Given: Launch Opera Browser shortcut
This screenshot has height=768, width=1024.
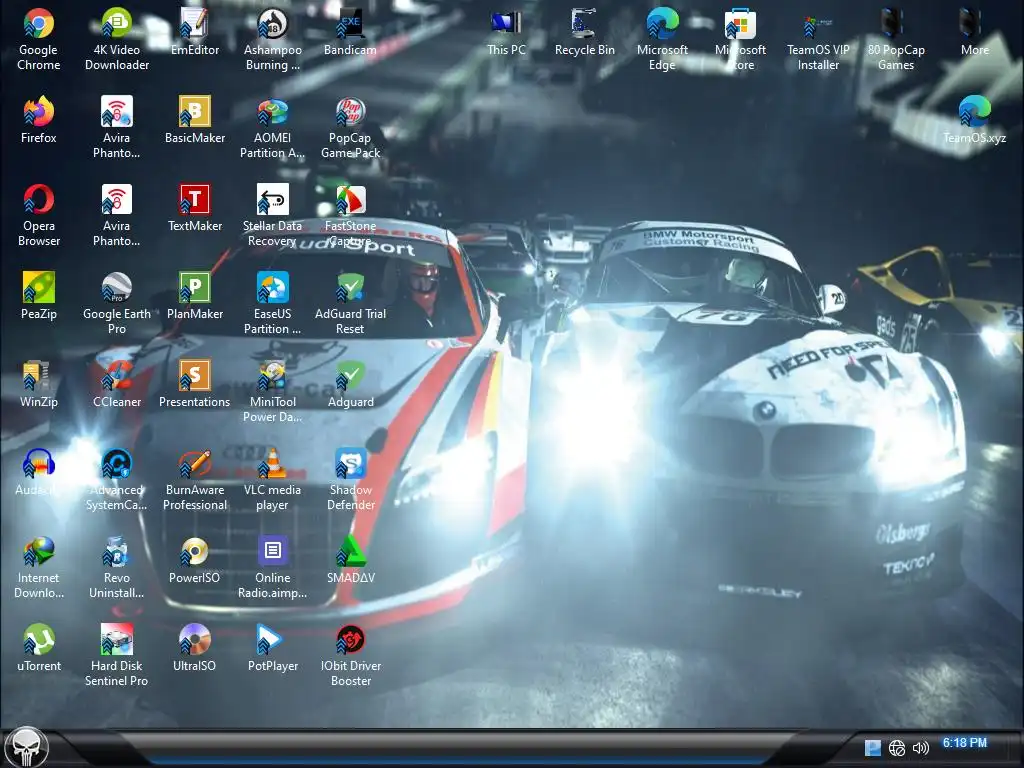Looking at the screenshot, I should pos(39,200).
